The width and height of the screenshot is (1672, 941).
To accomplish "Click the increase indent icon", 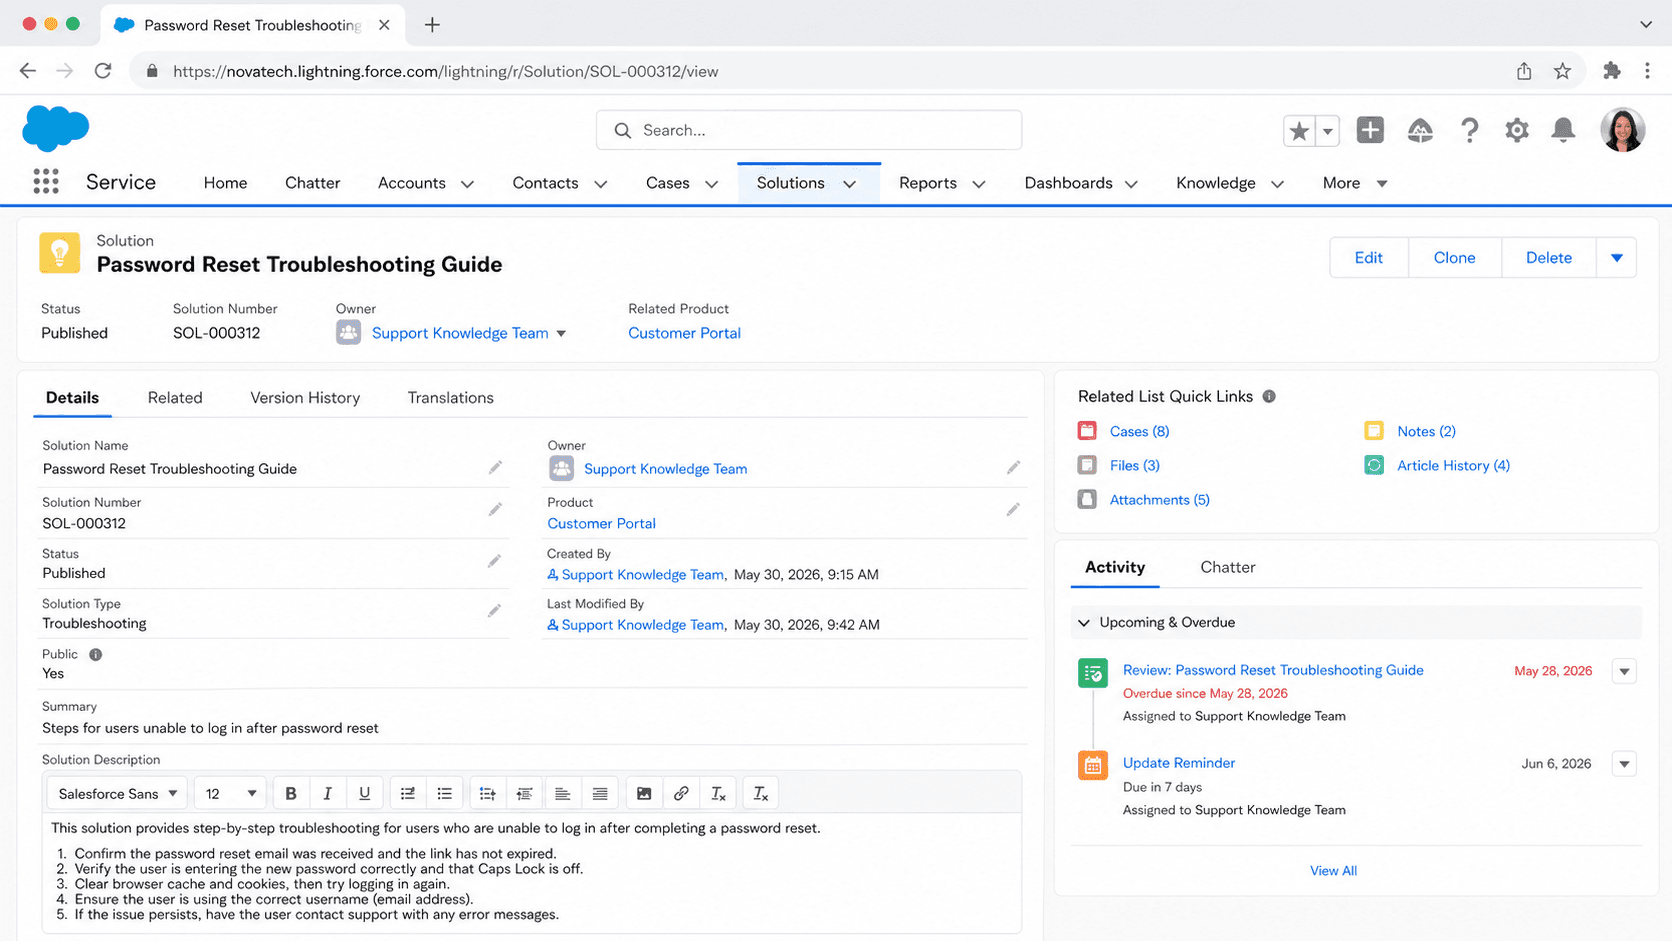I will point(487,793).
